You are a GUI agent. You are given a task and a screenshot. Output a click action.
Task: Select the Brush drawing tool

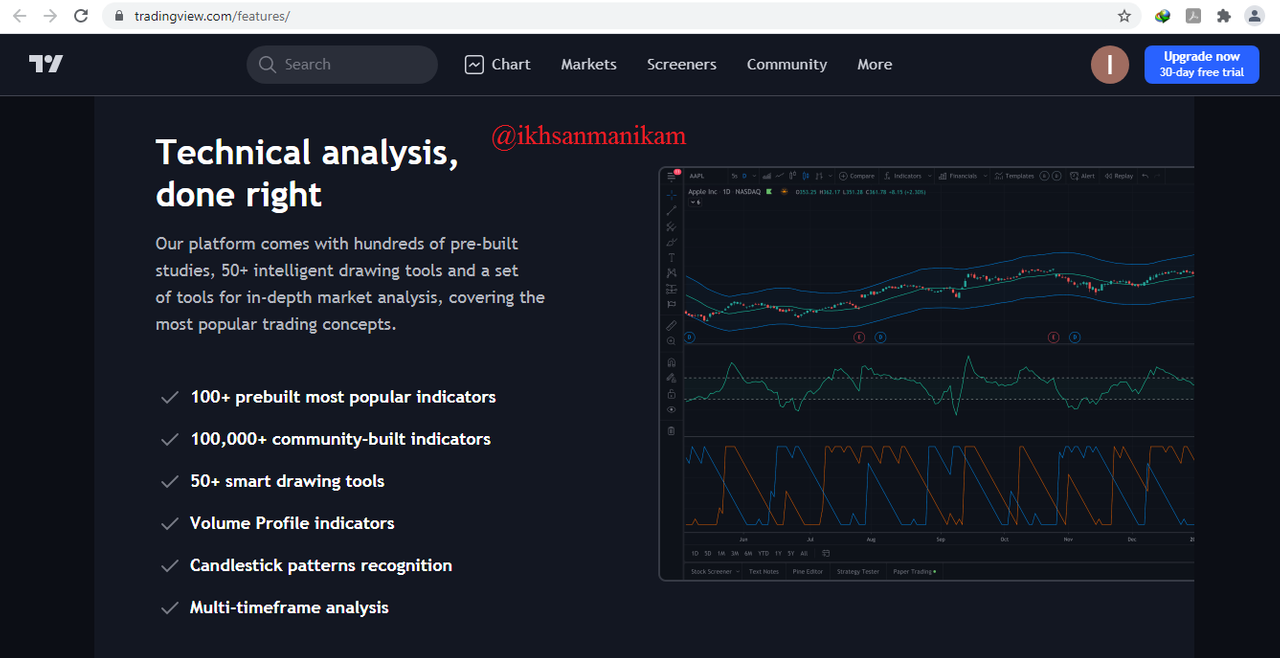tap(671, 242)
